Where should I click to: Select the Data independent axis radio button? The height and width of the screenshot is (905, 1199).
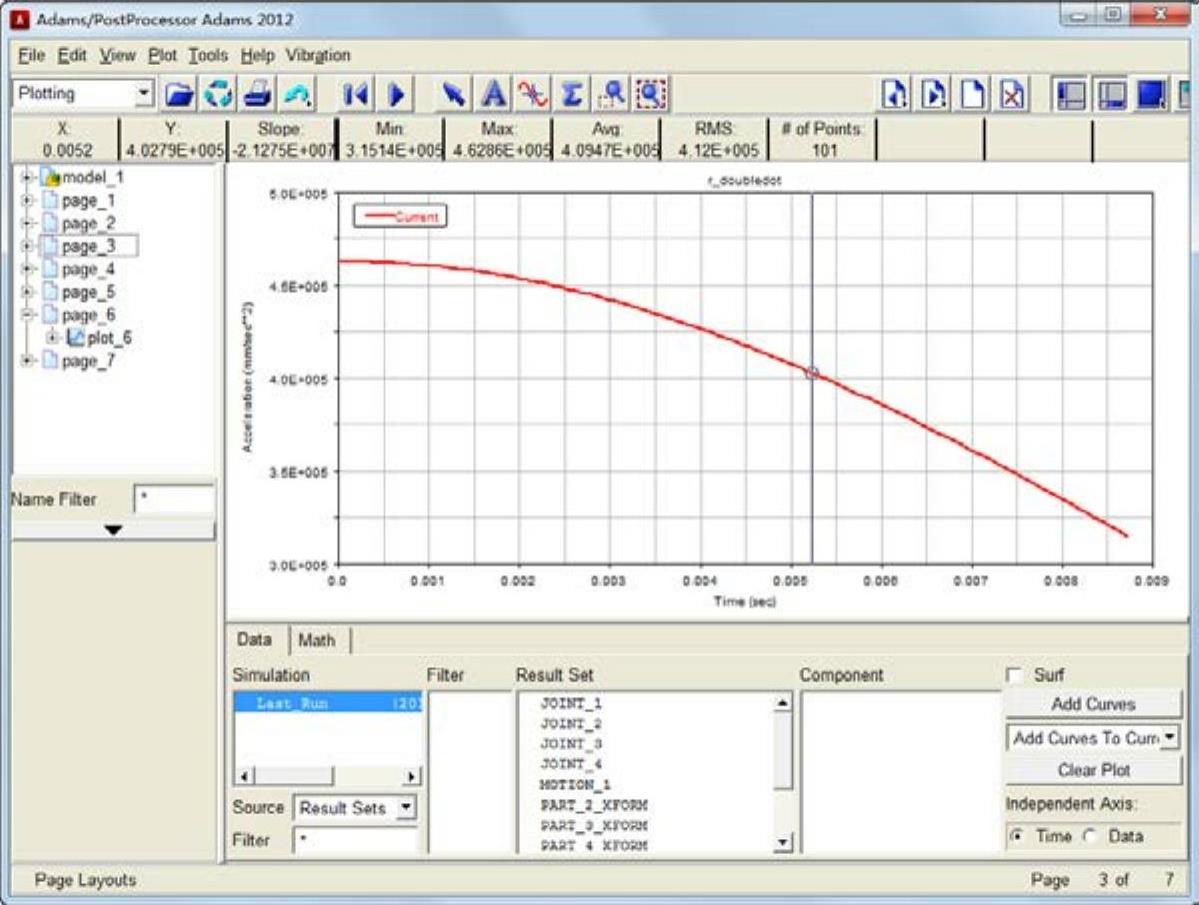(x=1090, y=836)
